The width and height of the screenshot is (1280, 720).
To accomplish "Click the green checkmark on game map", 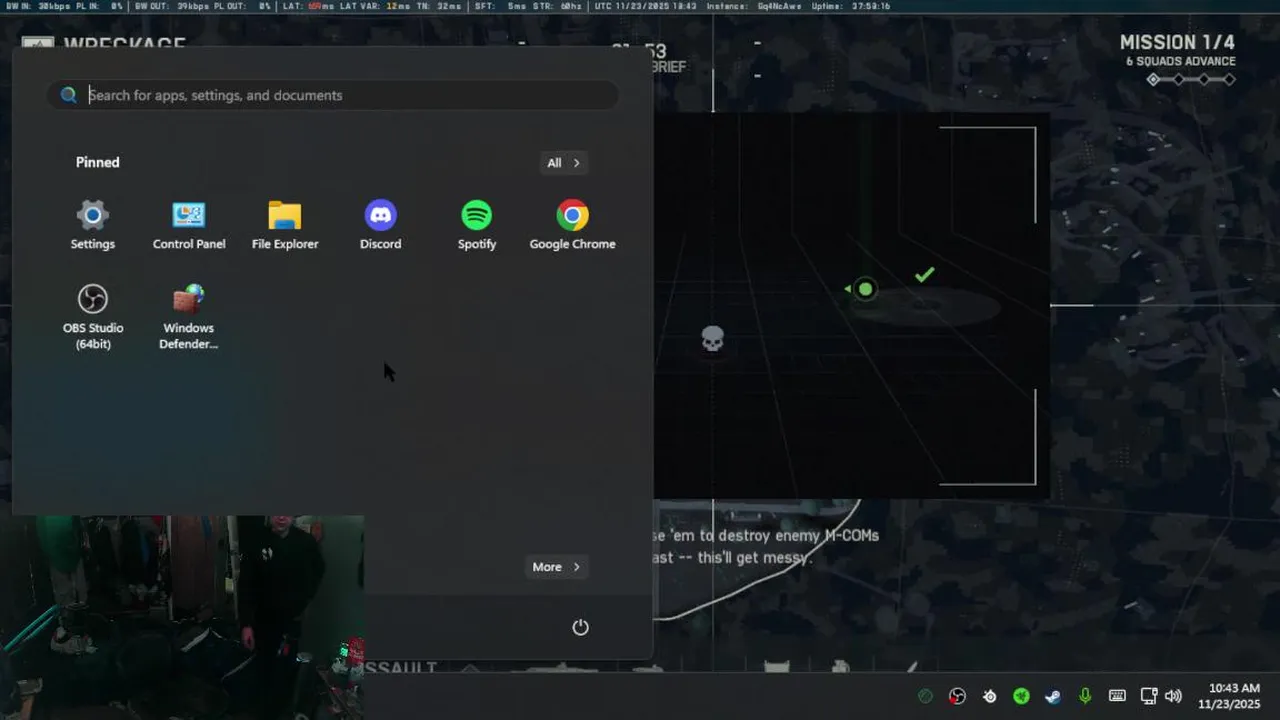I will [x=925, y=274].
